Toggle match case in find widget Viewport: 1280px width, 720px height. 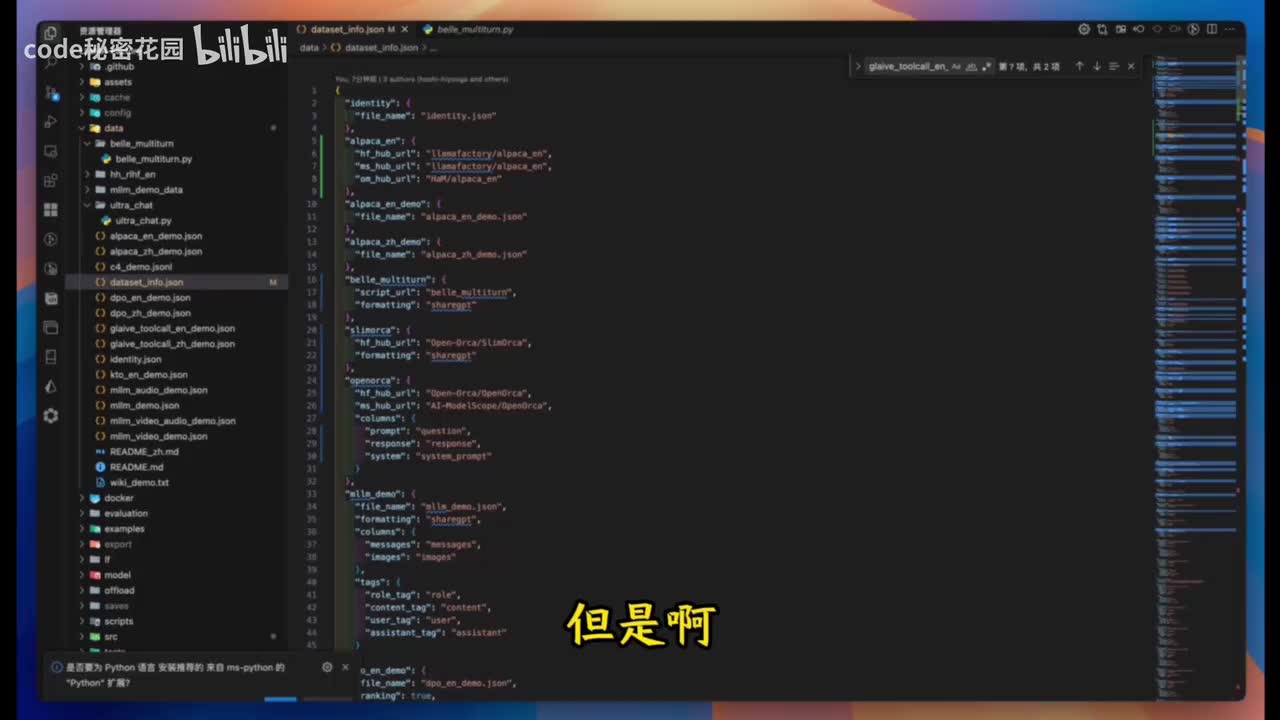(x=956, y=66)
